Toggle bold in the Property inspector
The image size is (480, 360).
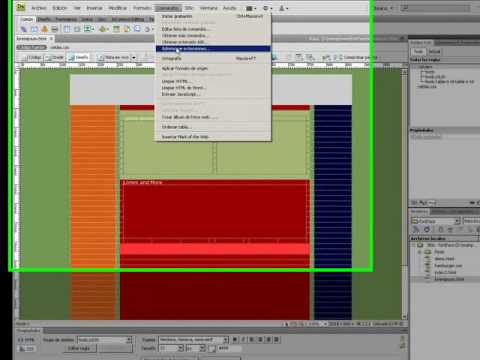pos(235,339)
